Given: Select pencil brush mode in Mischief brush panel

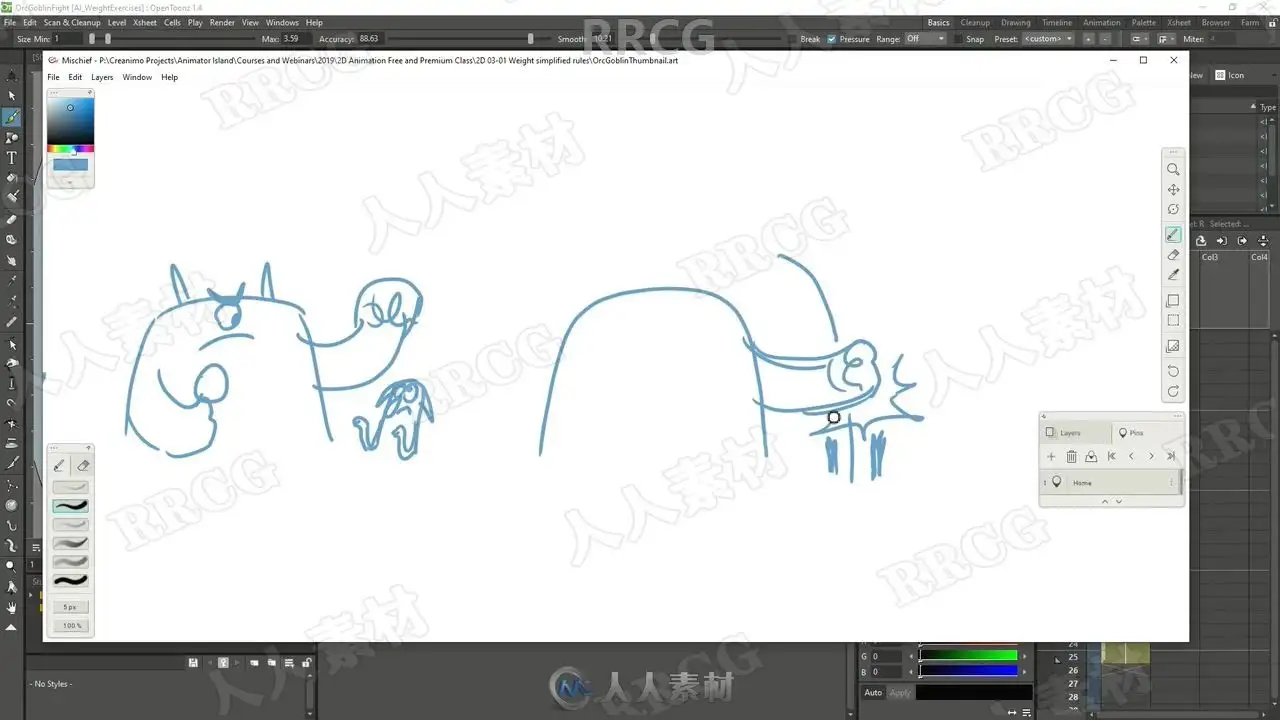Looking at the screenshot, I should point(59,465).
